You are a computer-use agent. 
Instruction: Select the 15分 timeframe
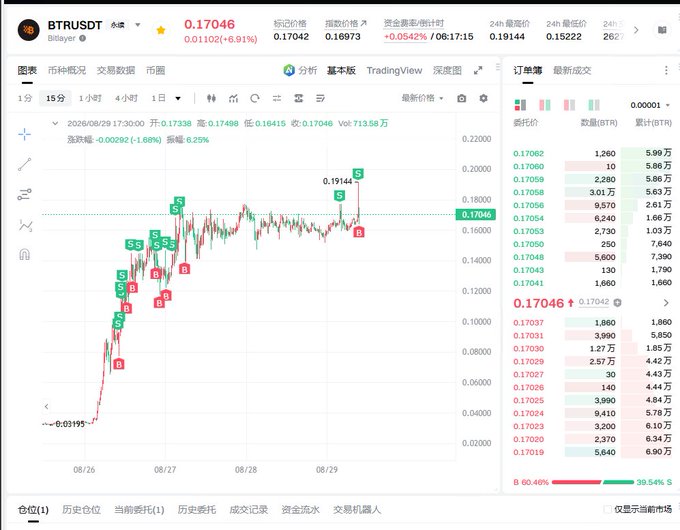(56, 98)
